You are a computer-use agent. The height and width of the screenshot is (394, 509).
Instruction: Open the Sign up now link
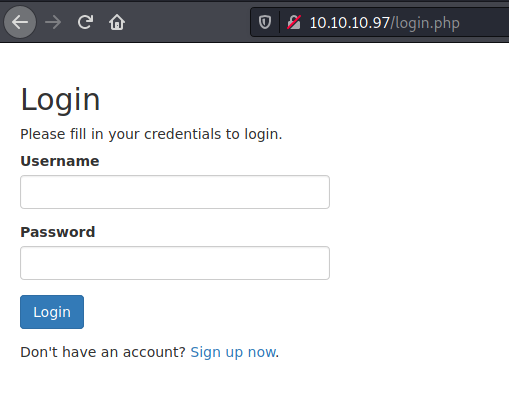pos(233,352)
